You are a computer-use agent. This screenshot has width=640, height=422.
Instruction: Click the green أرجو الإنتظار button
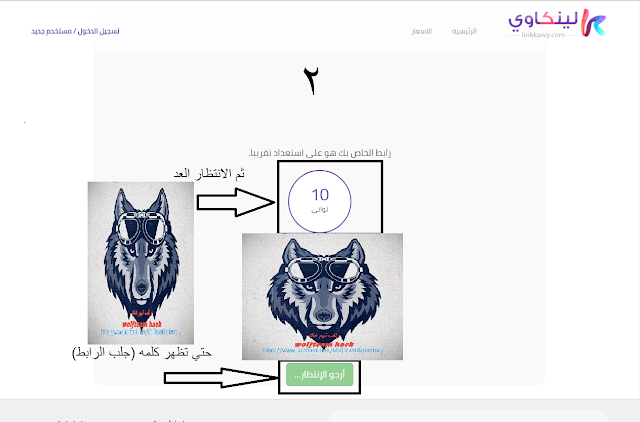click(320, 375)
